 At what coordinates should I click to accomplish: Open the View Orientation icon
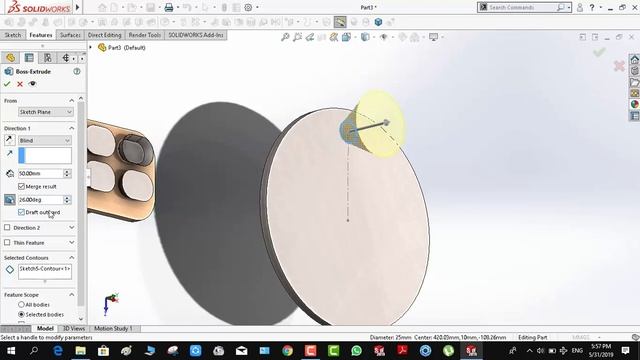point(347,37)
